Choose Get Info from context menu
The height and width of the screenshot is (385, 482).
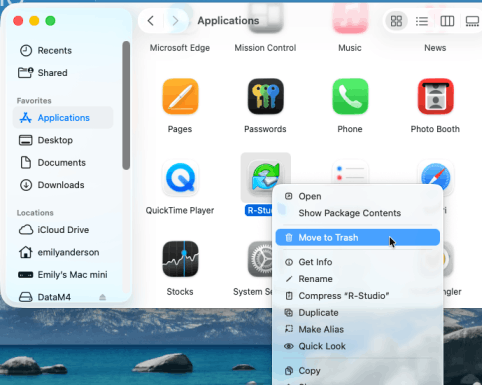coord(358,262)
